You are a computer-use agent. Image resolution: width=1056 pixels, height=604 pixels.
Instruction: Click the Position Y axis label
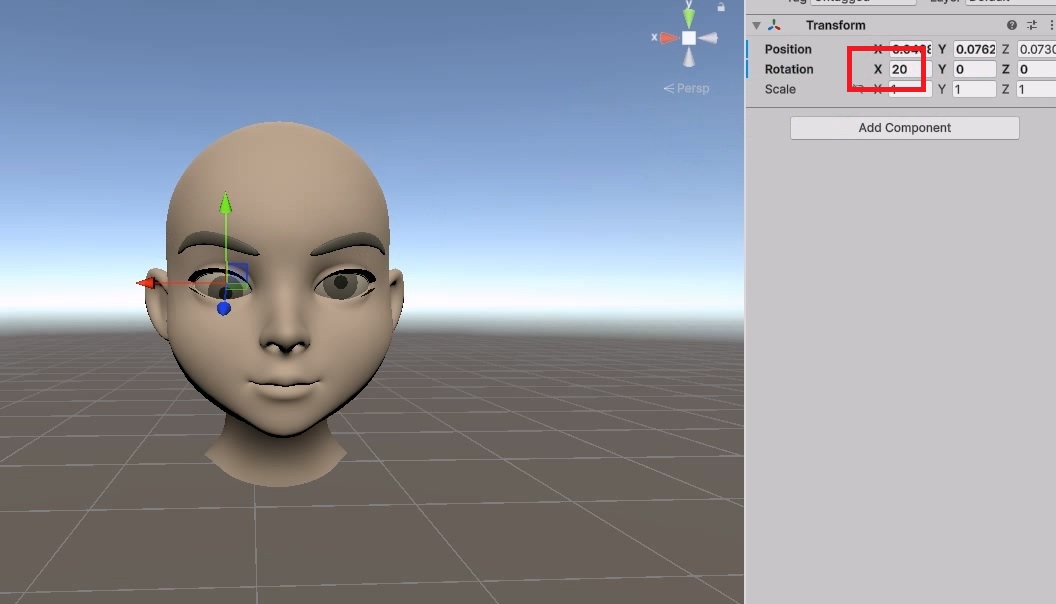click(x=942, y=49)
